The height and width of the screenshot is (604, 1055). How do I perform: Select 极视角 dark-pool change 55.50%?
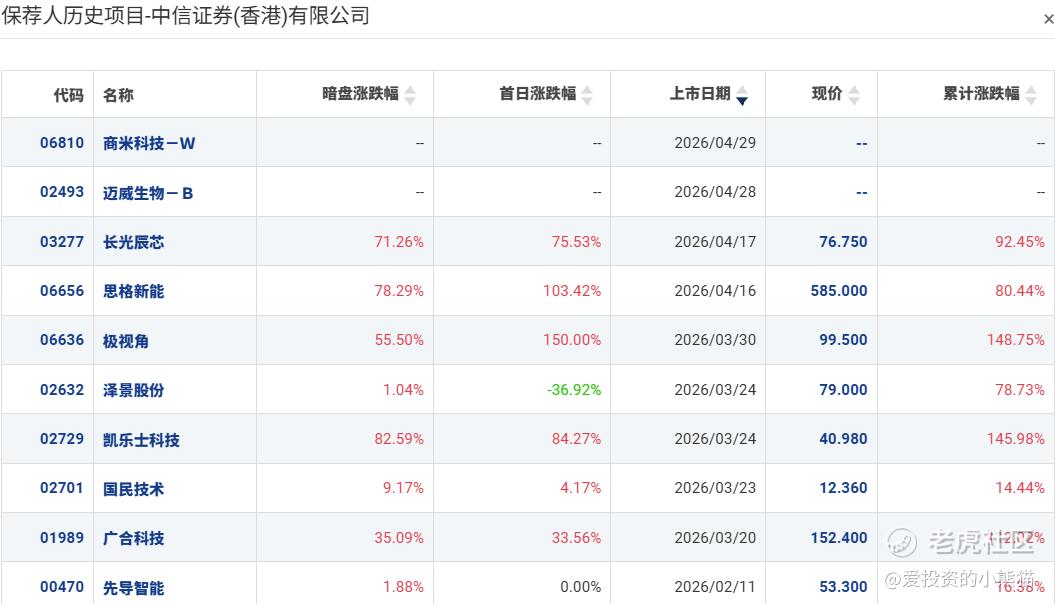[x=399, y=340]
